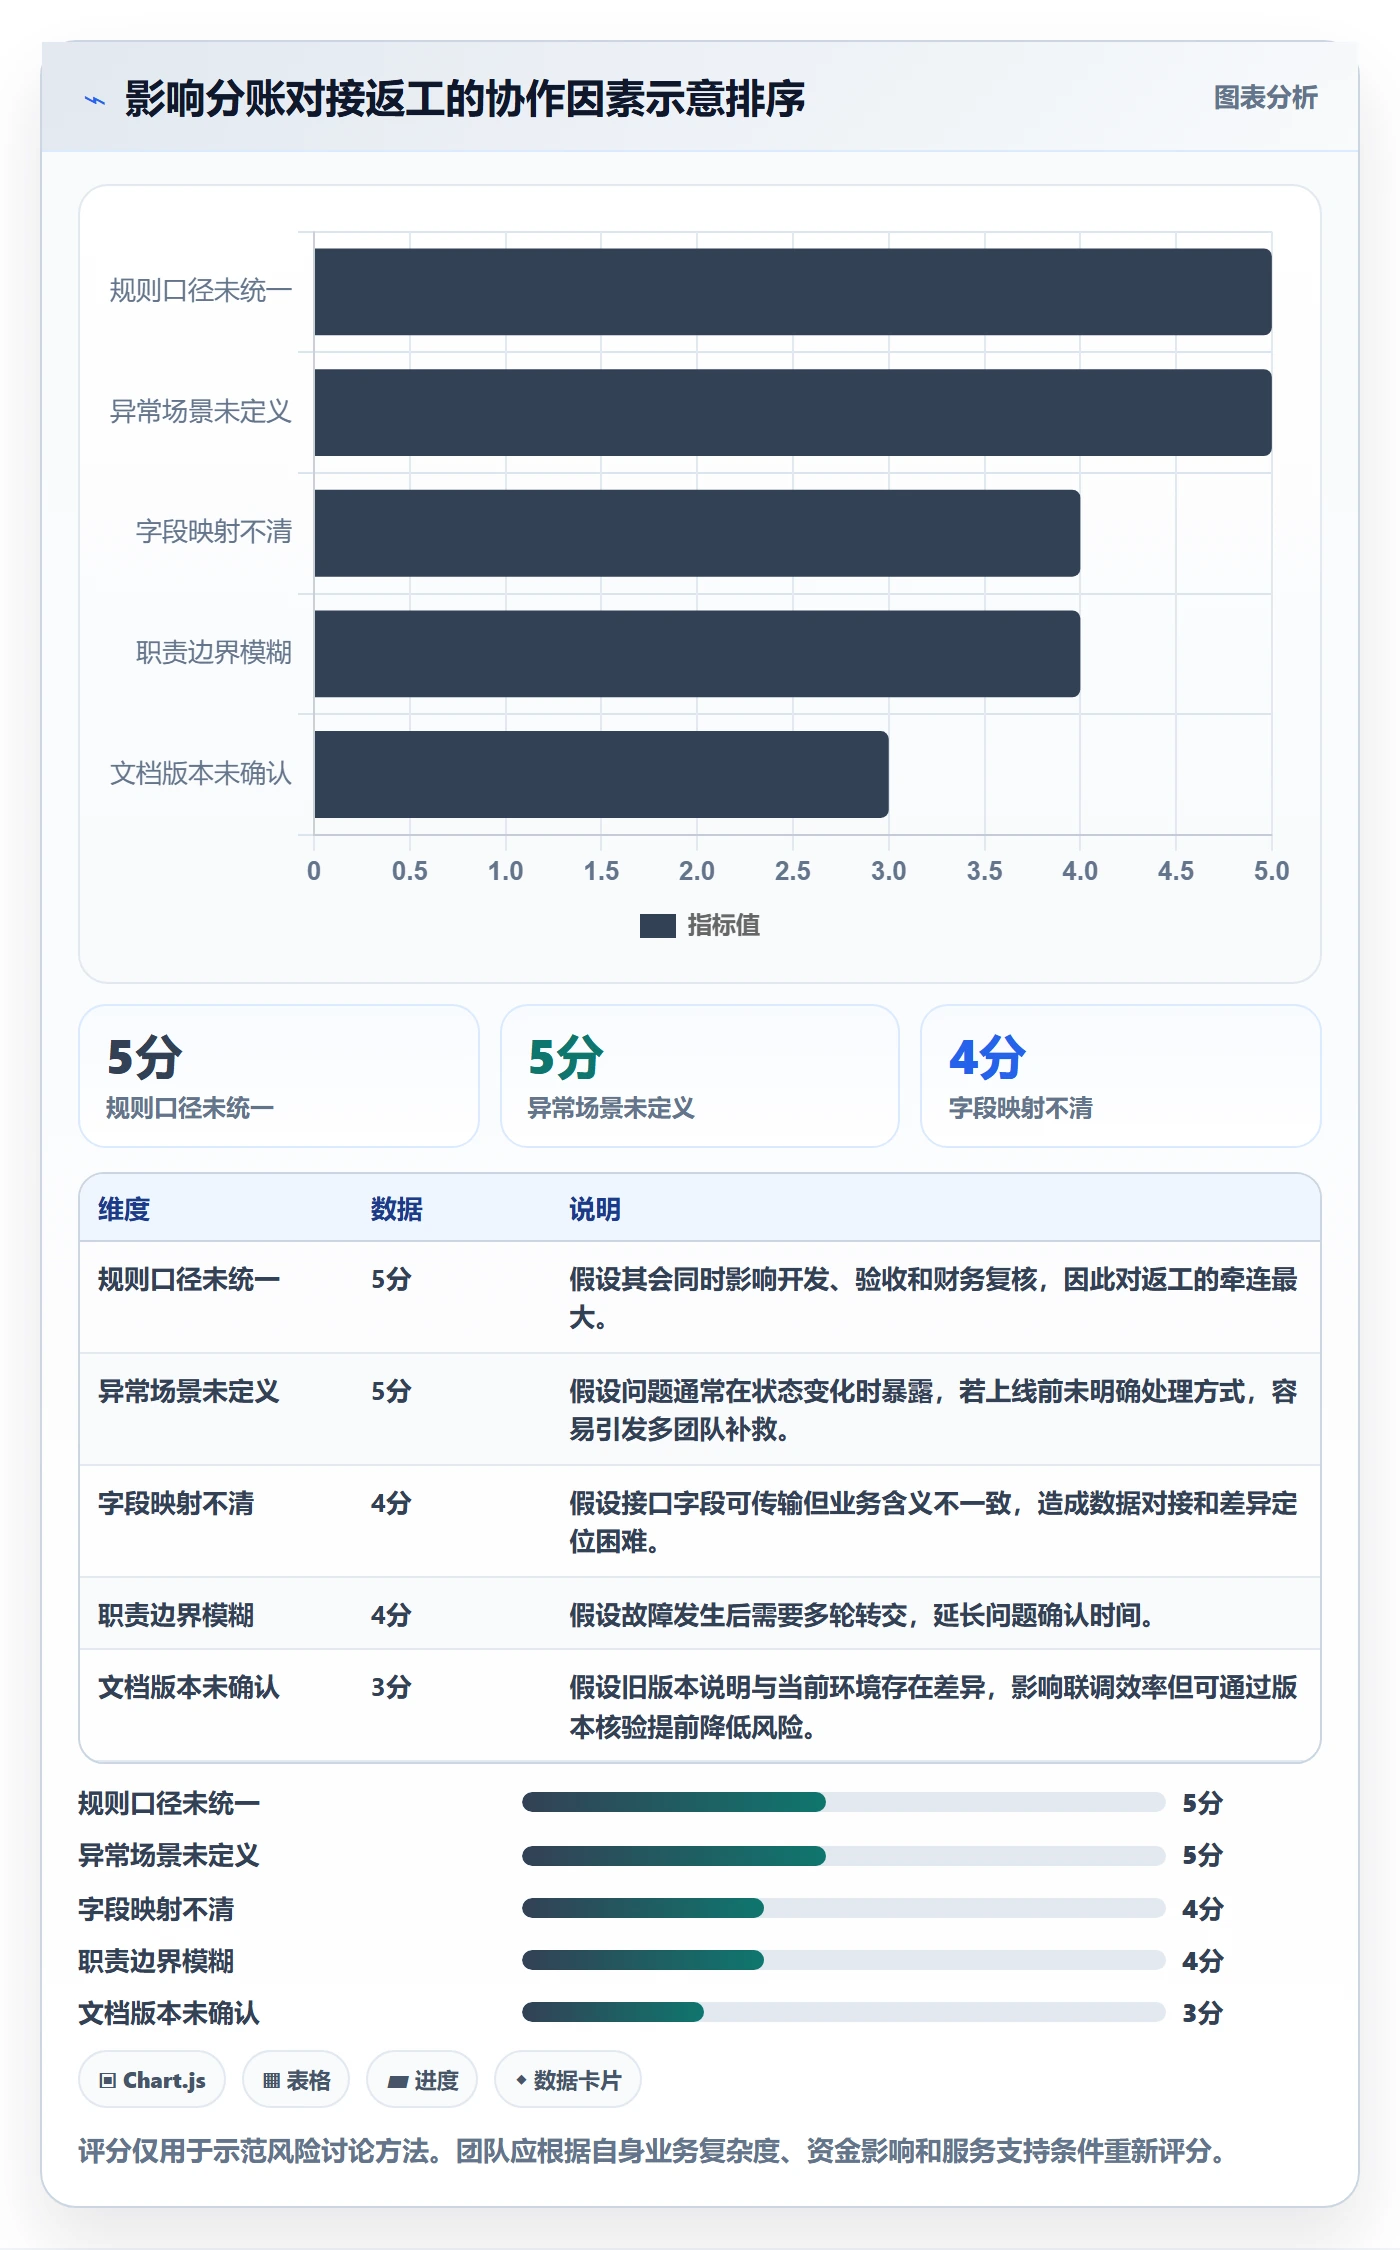
Task: Click the 异常场景未定义 progress bar
Action: click(843, 1856)
